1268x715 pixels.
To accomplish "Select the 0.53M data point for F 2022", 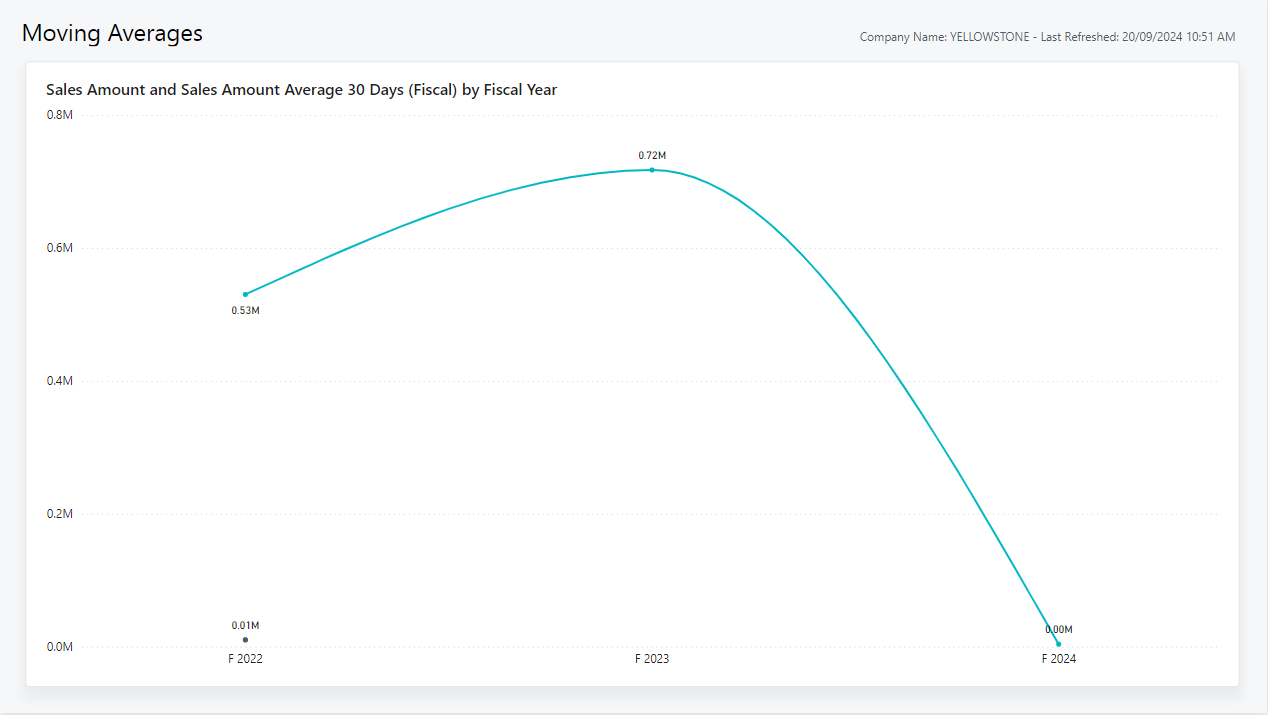I will (x=245, y=294).
